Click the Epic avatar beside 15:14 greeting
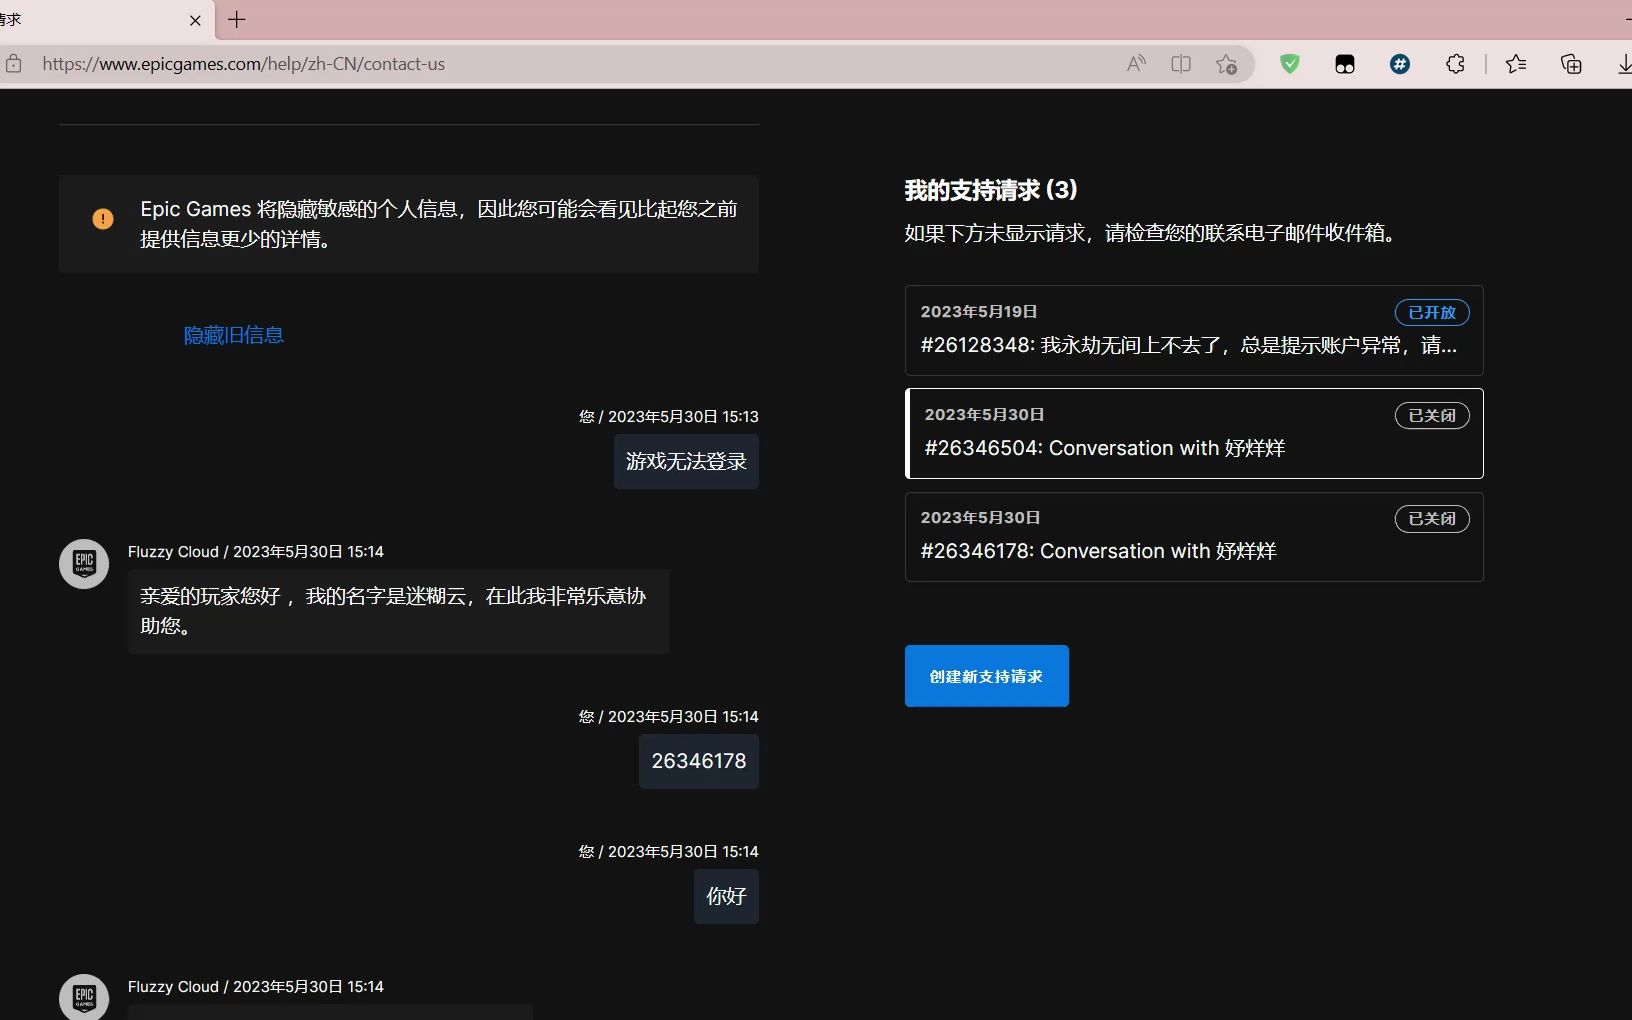Screen dimensions: 1632x1020 [84, 564]
